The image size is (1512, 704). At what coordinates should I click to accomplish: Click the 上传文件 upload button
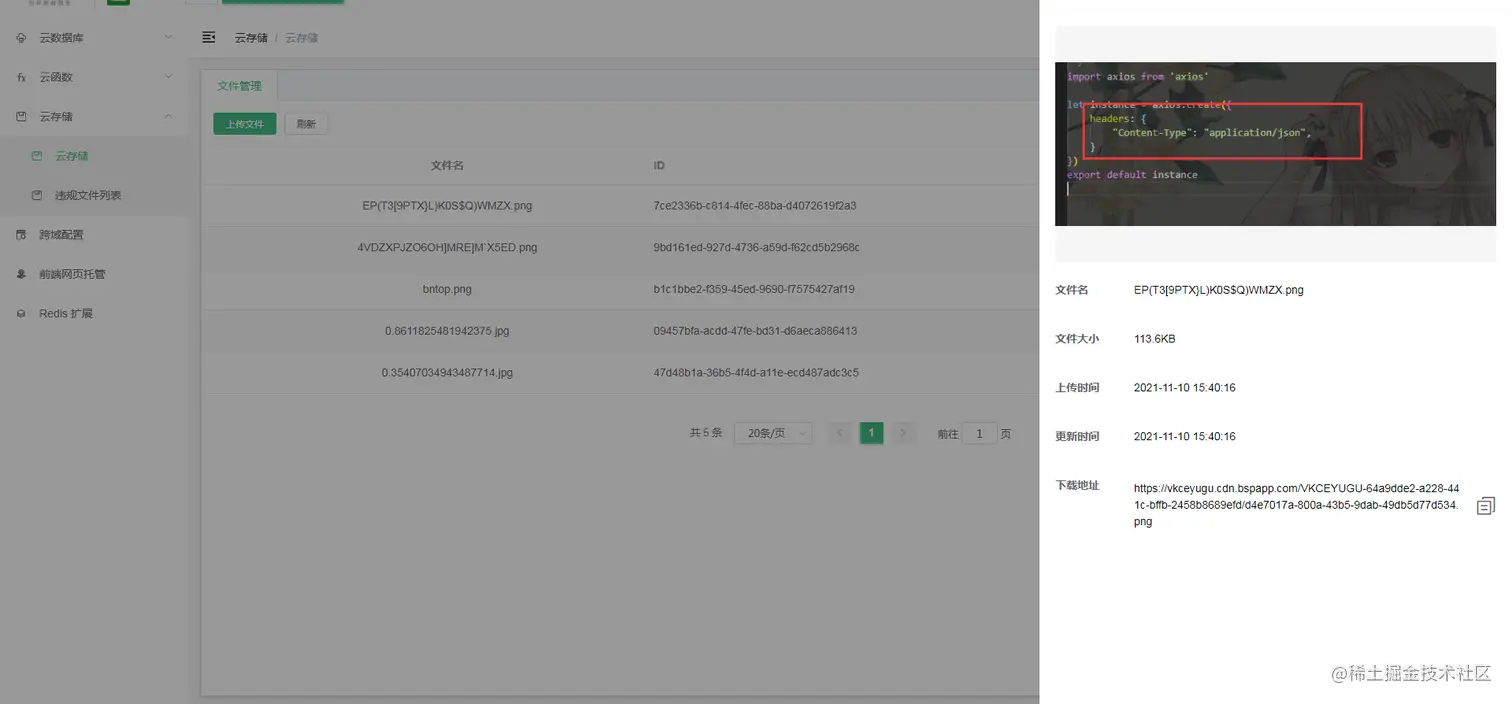pos(244,124)
